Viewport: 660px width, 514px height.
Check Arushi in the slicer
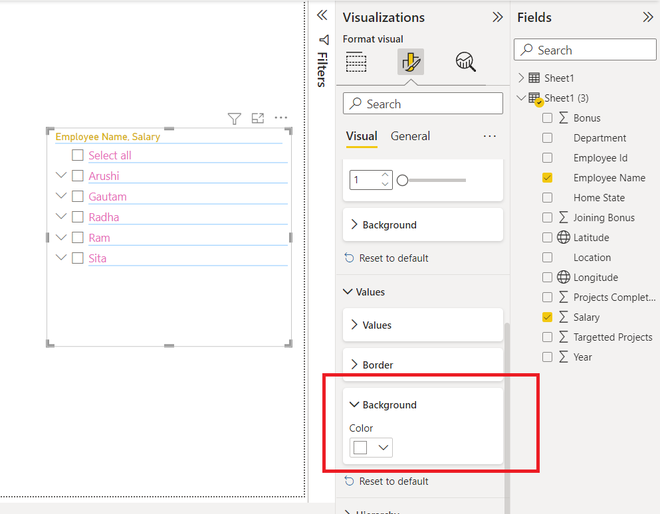click(x=77, y=176)
